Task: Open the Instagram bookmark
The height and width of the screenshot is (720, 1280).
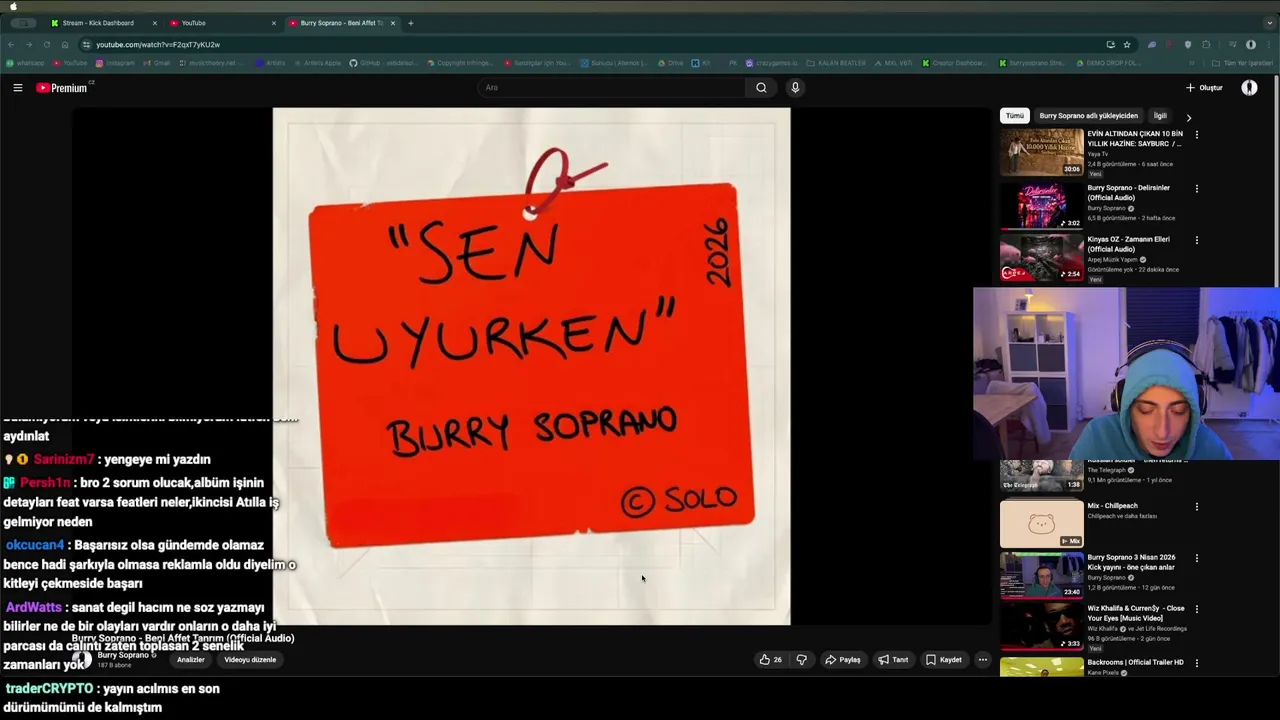Action: (x=115, y=63)
